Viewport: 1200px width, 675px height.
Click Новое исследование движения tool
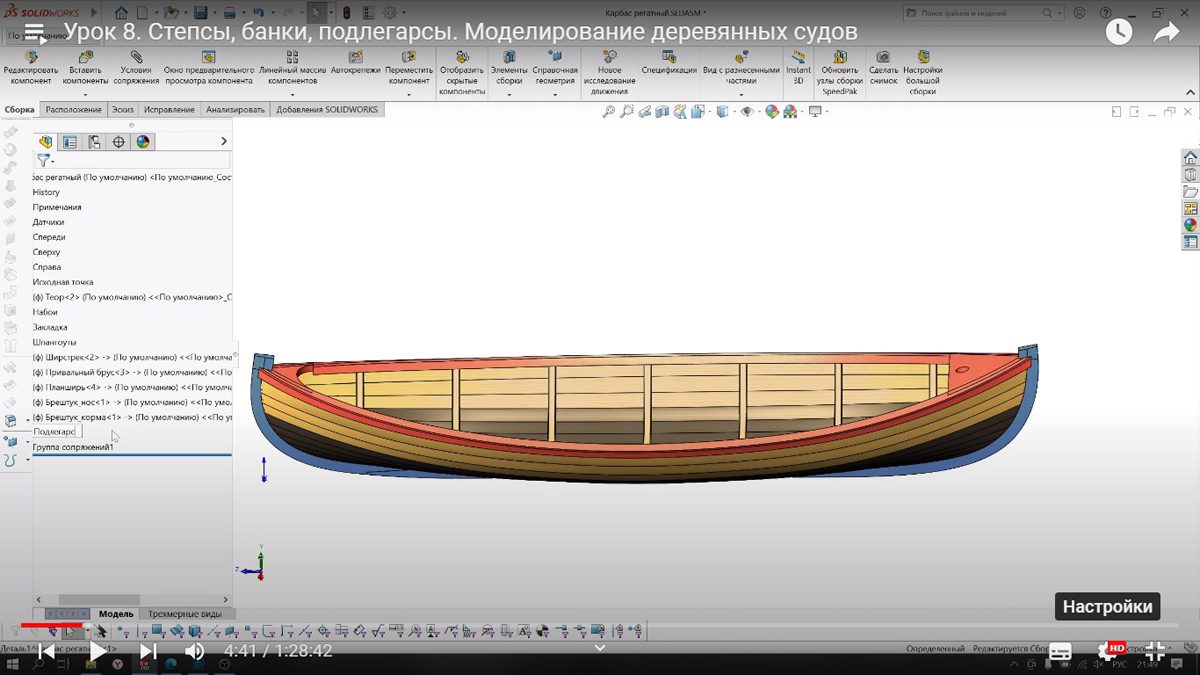609,74
